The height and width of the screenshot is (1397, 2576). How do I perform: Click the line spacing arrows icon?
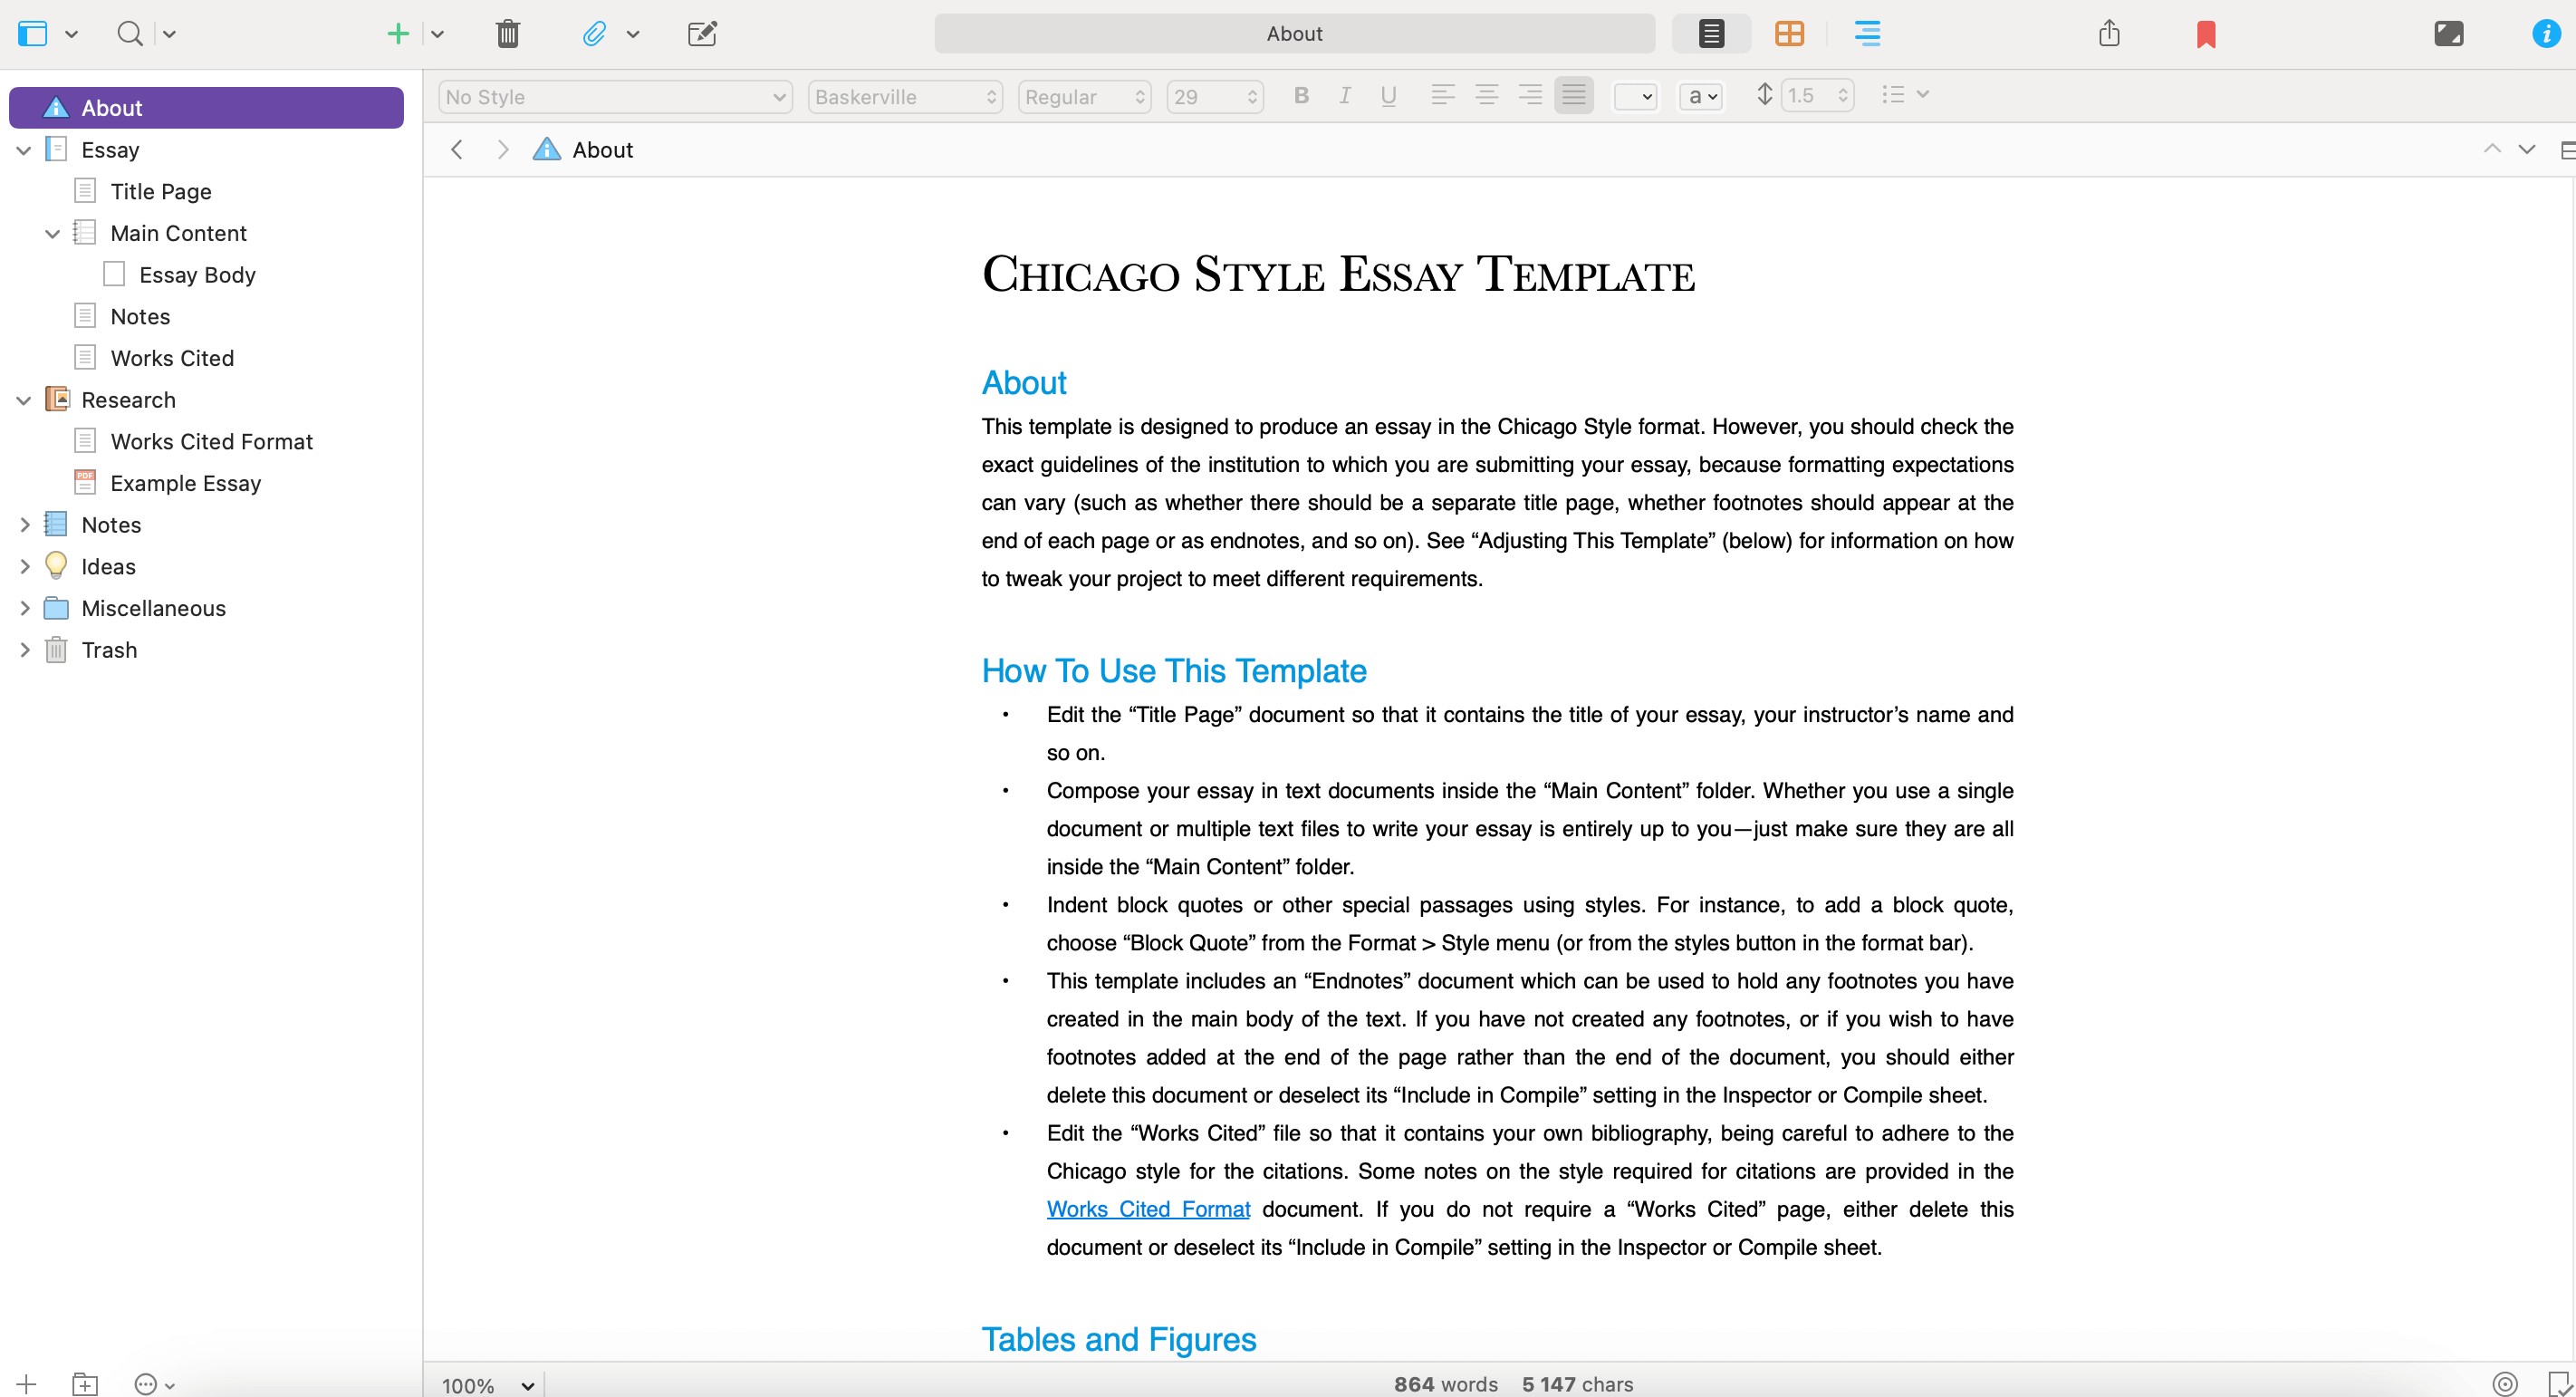[x=1765, y=95]
